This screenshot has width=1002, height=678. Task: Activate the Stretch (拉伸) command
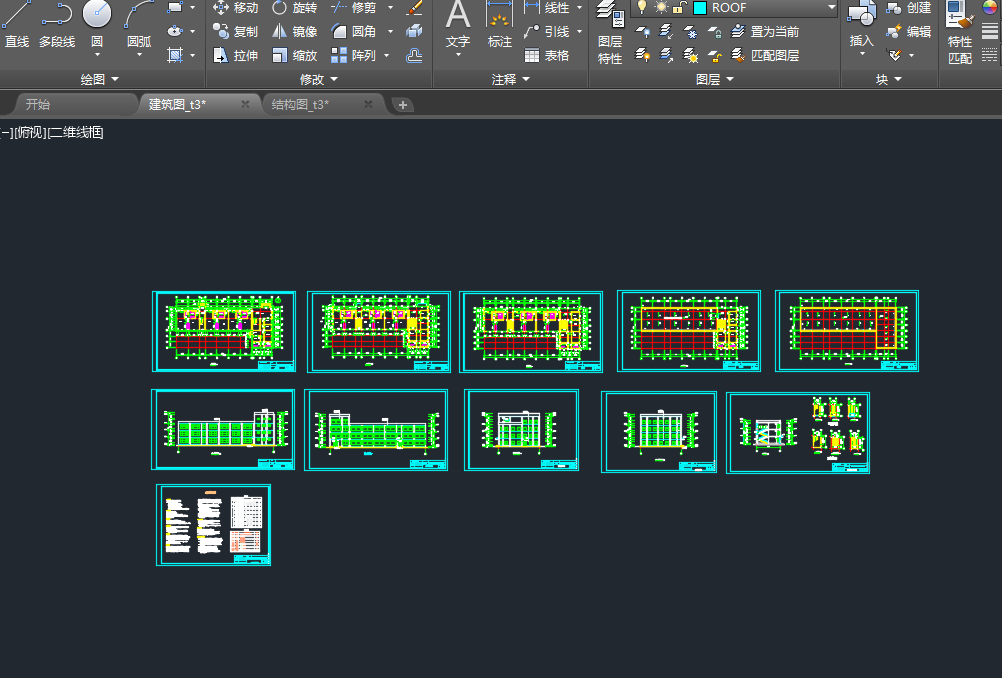coord(235,56)
